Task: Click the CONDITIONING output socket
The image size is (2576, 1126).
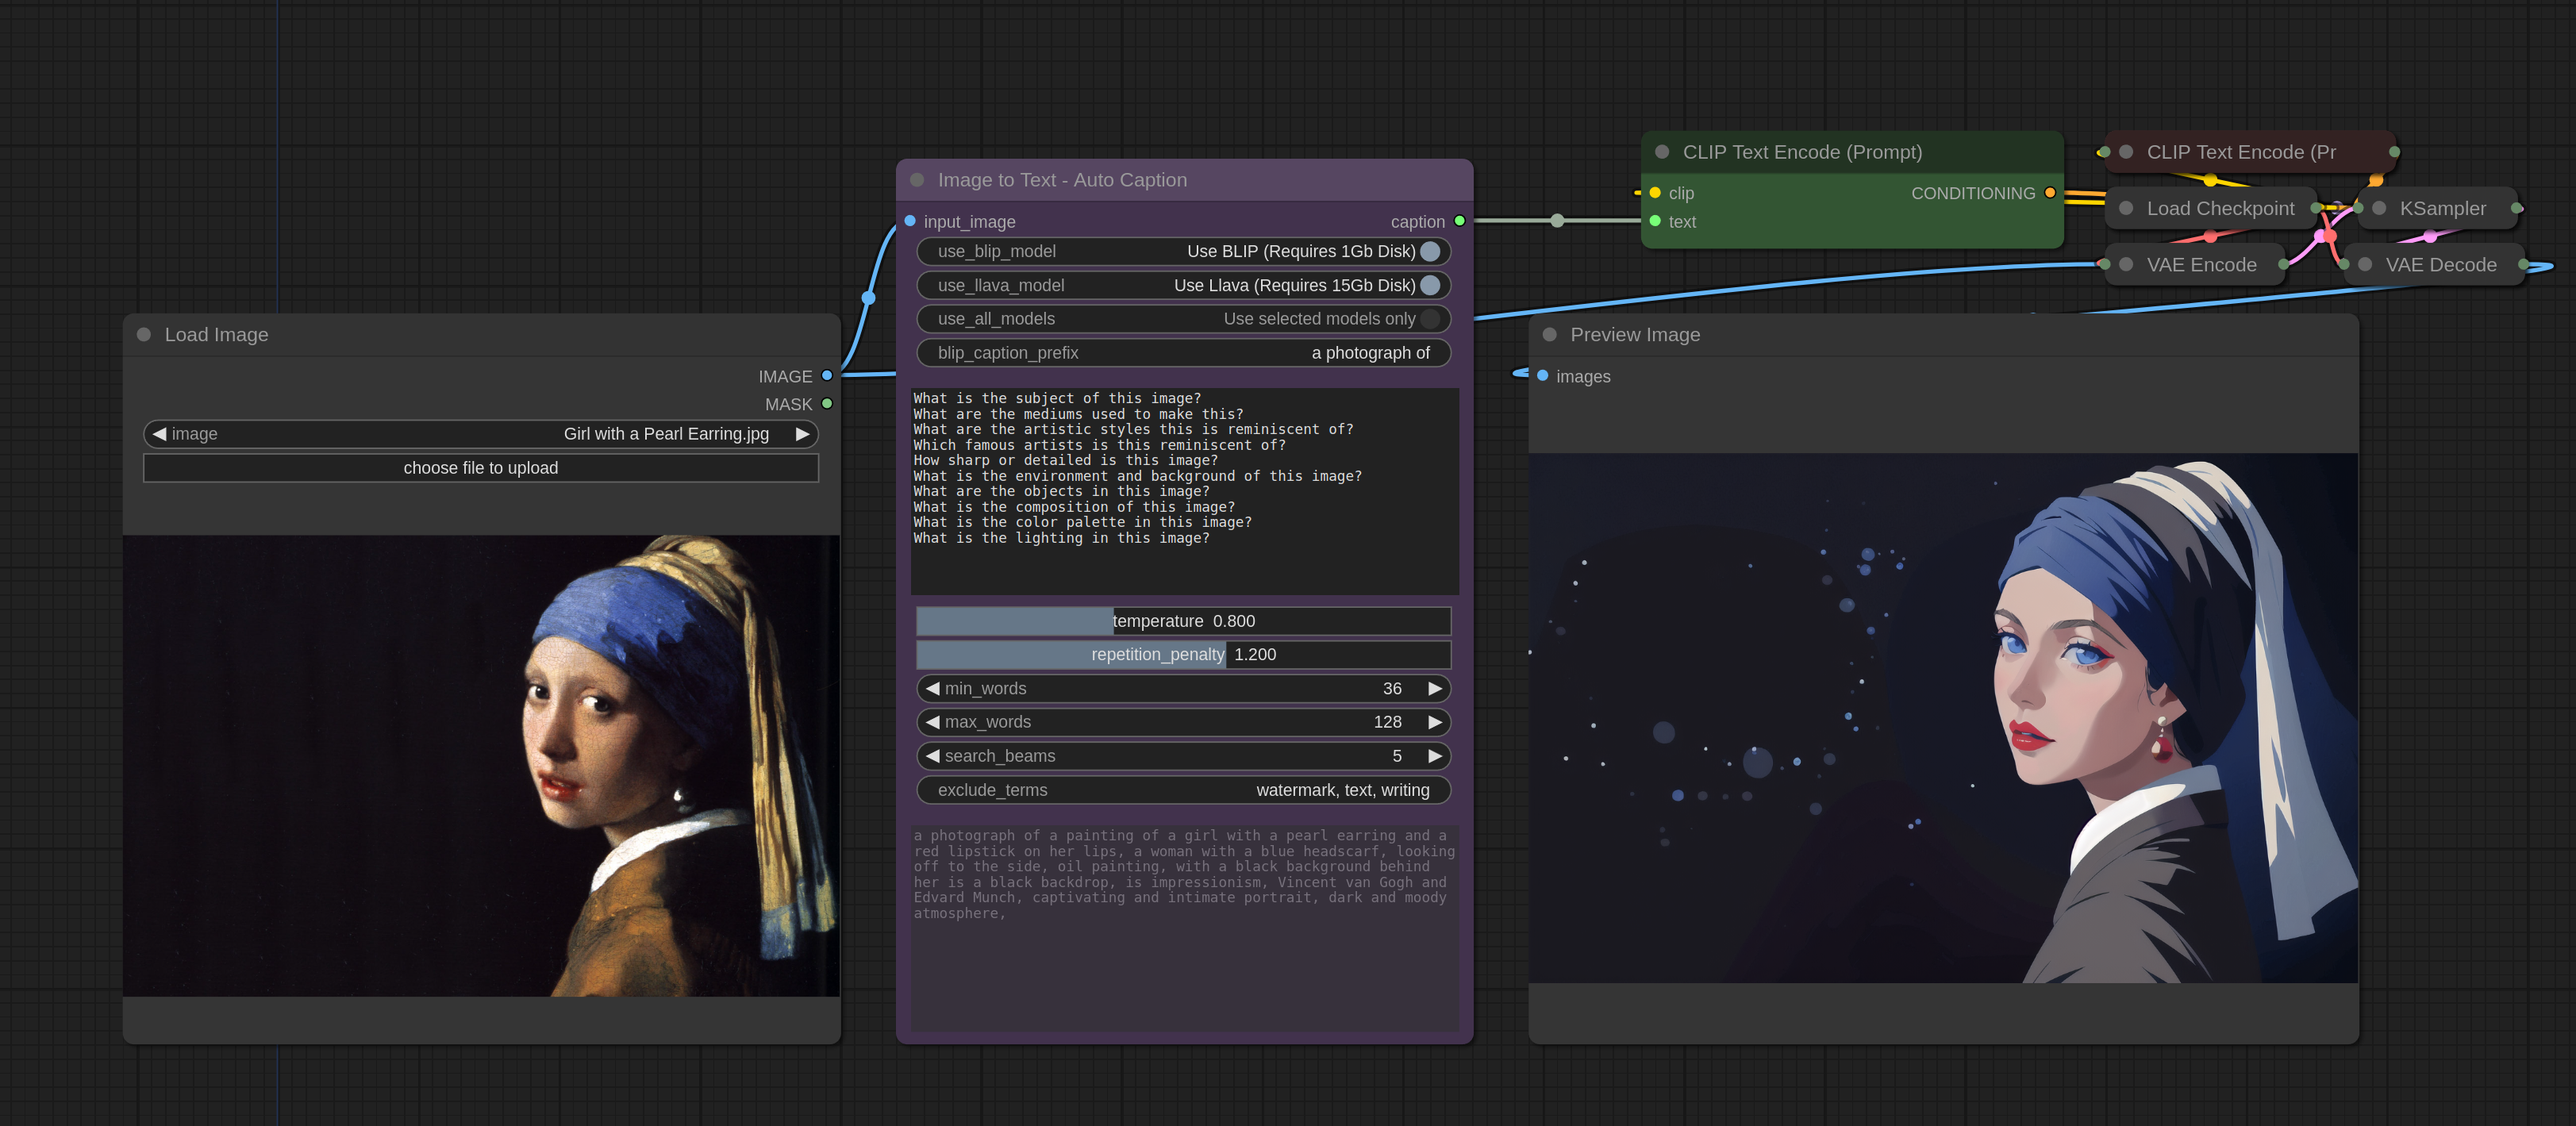Action: (x=2050, y=193)
